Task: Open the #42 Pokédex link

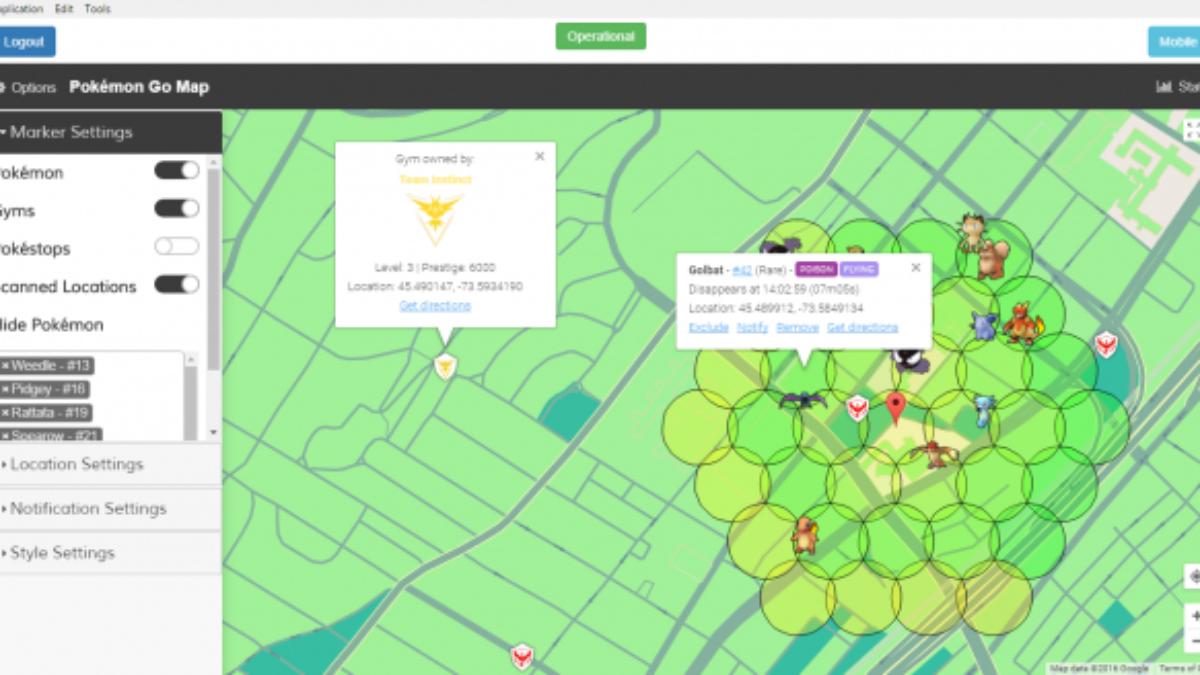Action: click(742, 270)
